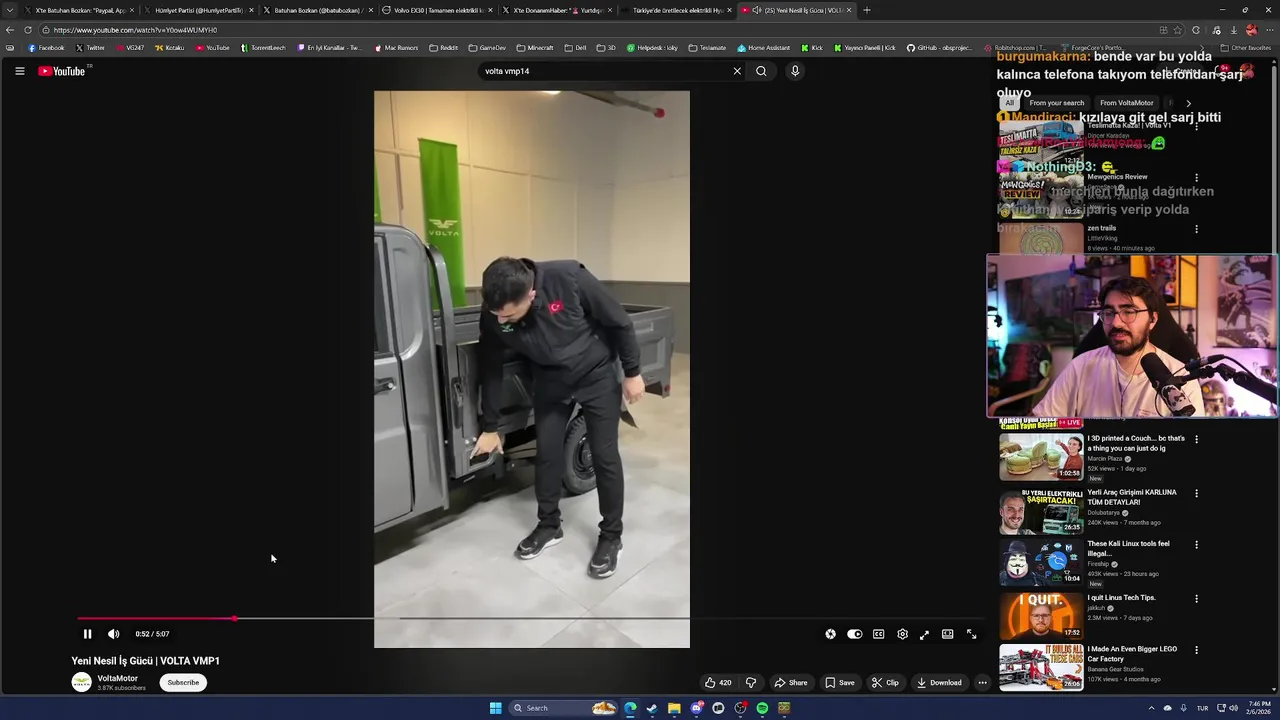Image resolution: width=1280 pixels, height=720 pixels.
Task: Open 'Yerli Araç Girişimi KARLUNA TÜM DETAYLAR!' title
Action: click(1132, 497)
